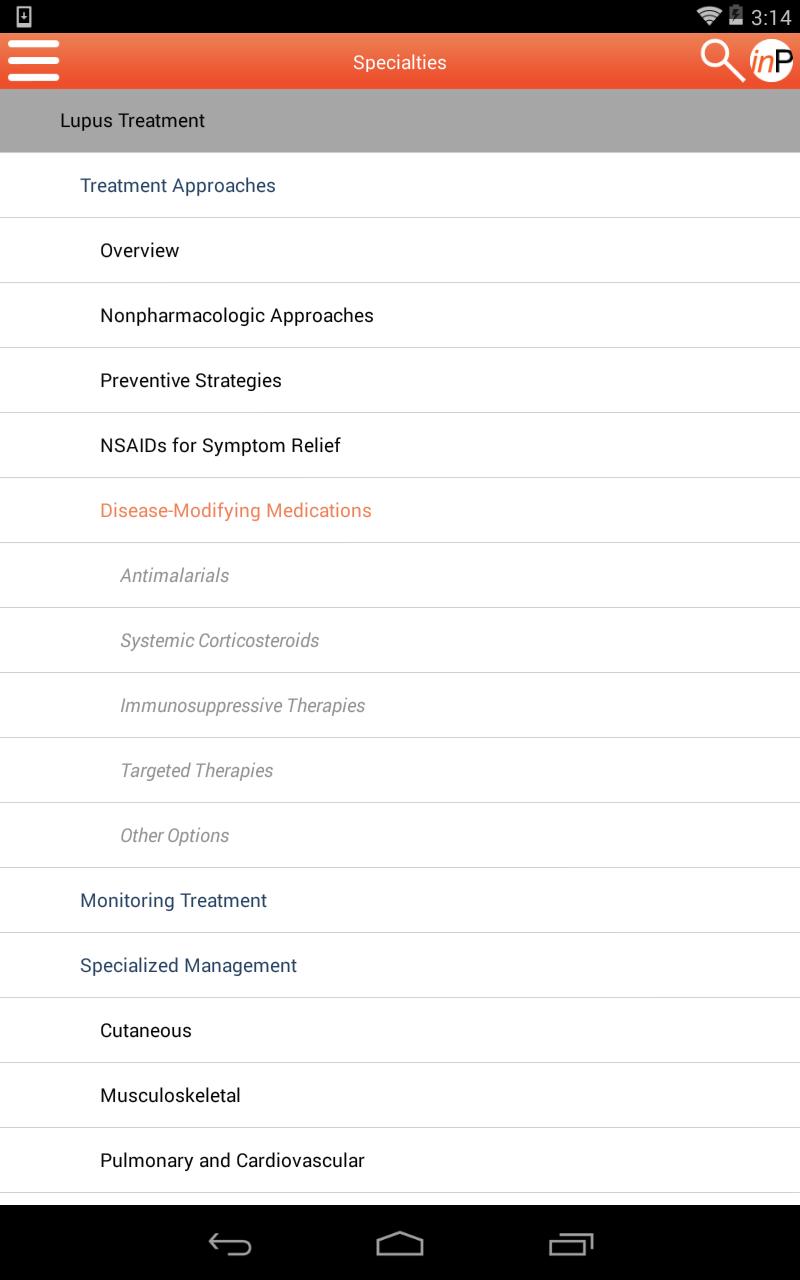
Task: Tap the Android home button
Action: 400,1244
